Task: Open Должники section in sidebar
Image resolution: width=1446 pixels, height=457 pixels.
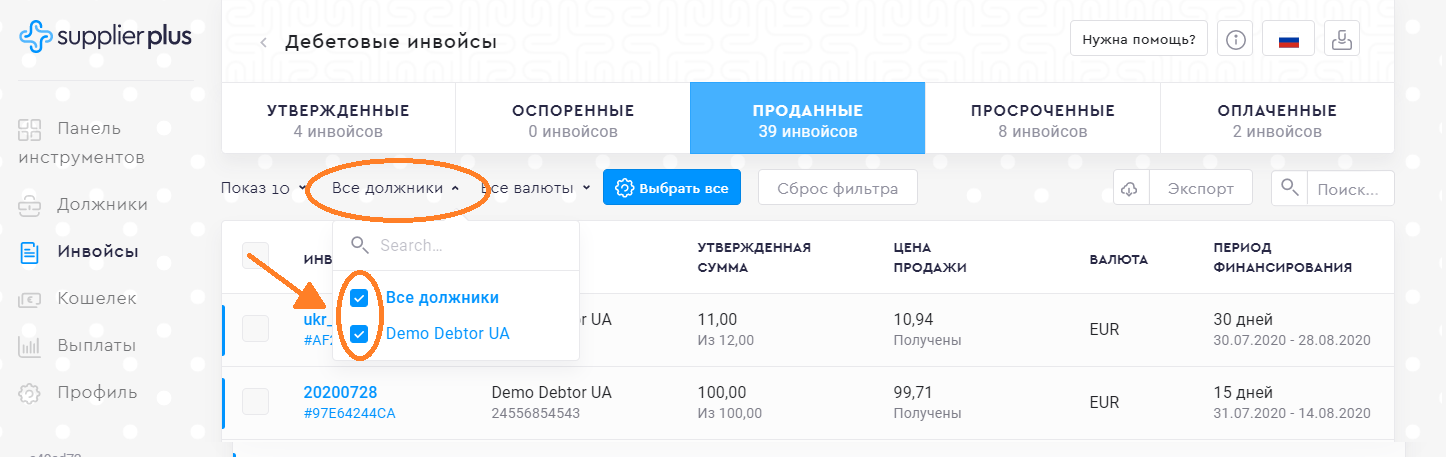Action: pos(102,205)
